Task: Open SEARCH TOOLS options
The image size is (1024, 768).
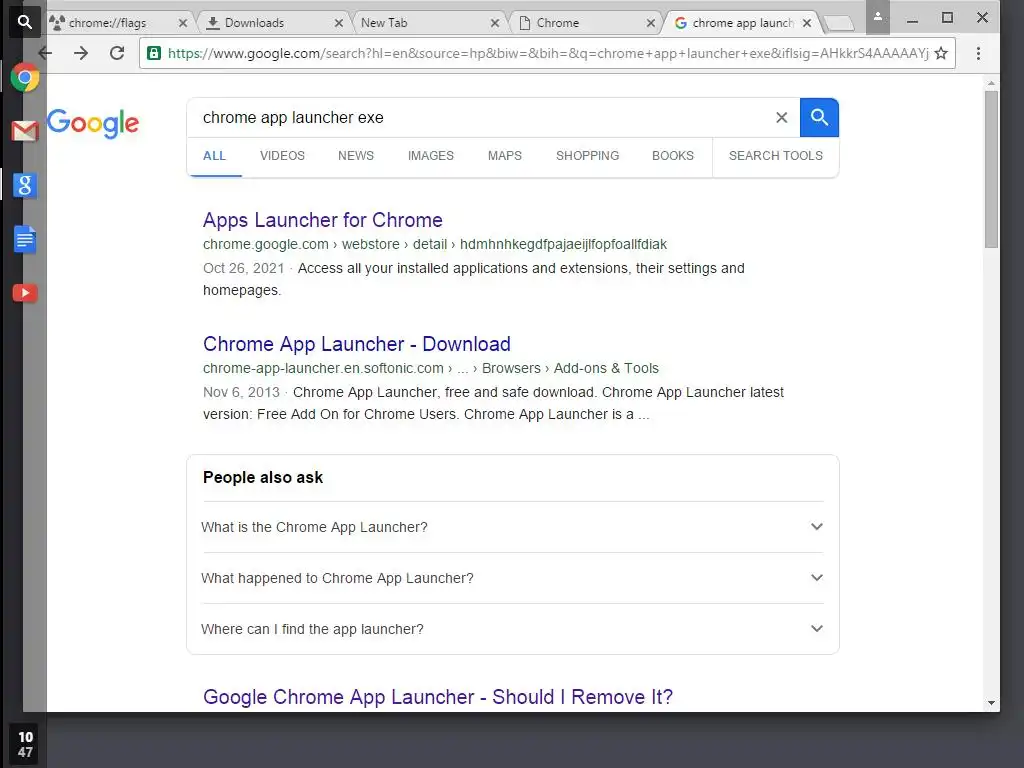Action: point(776,156)
